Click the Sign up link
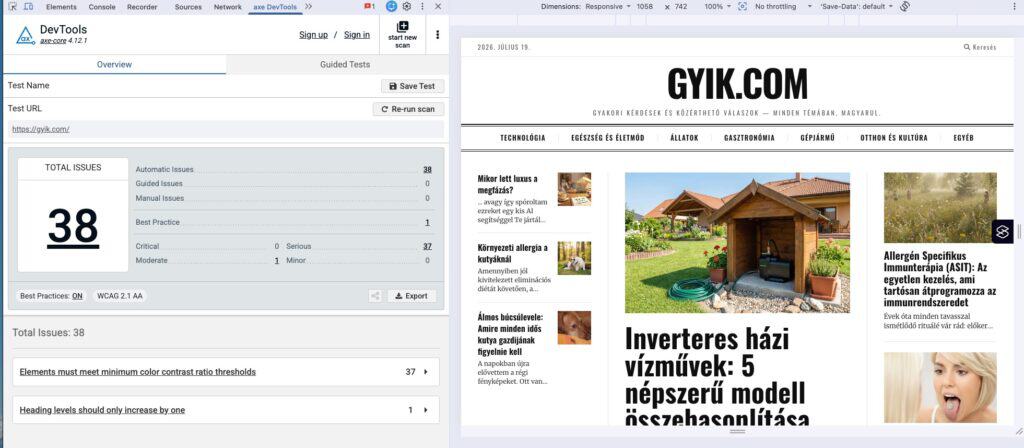The width and height of the screenshot is (1024, 448). pyautogui.click(x=313, y=35)
